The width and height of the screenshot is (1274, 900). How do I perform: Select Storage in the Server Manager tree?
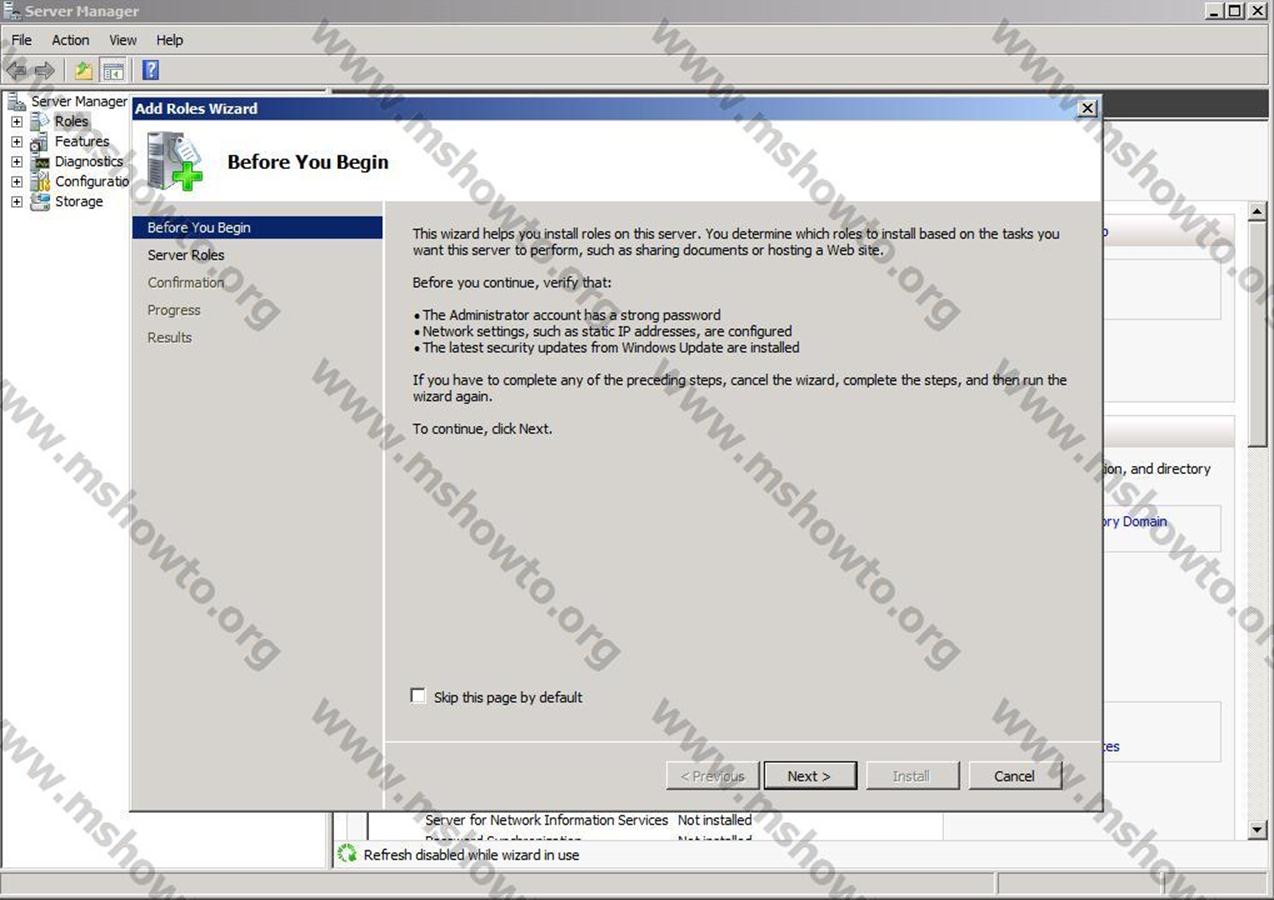[79, 202]
